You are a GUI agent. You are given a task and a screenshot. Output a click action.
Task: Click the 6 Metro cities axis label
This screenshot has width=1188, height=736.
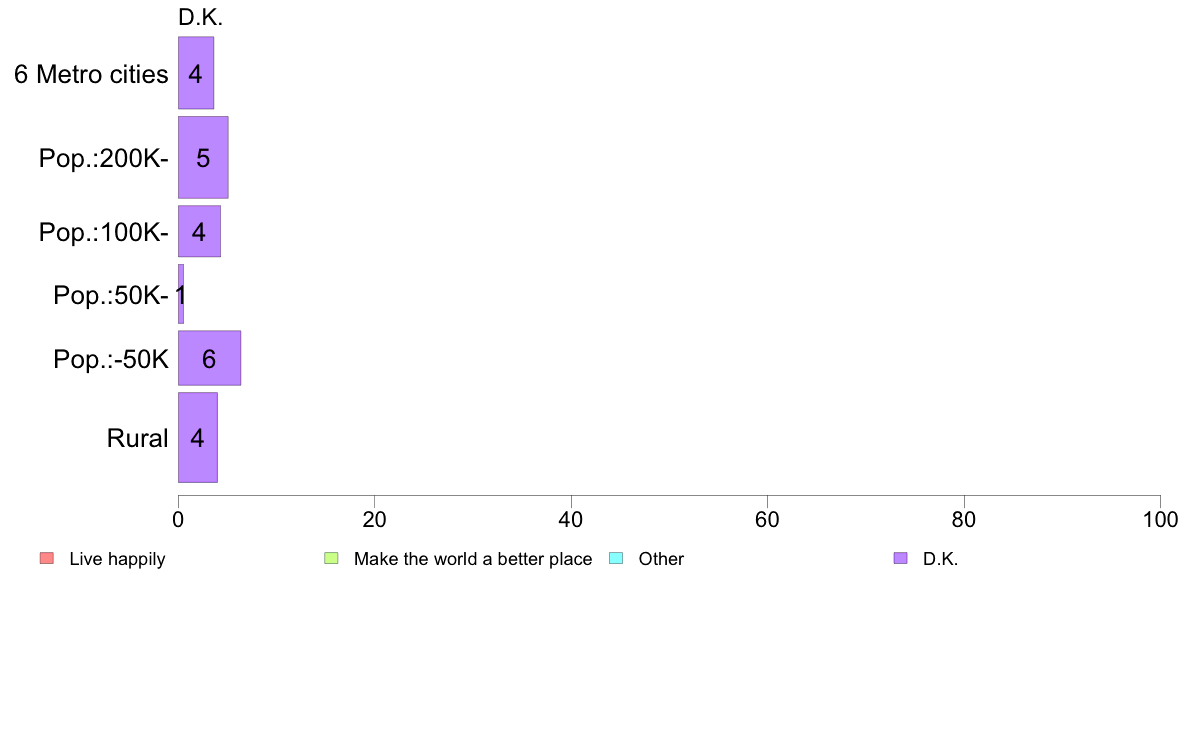pos(92,74)
